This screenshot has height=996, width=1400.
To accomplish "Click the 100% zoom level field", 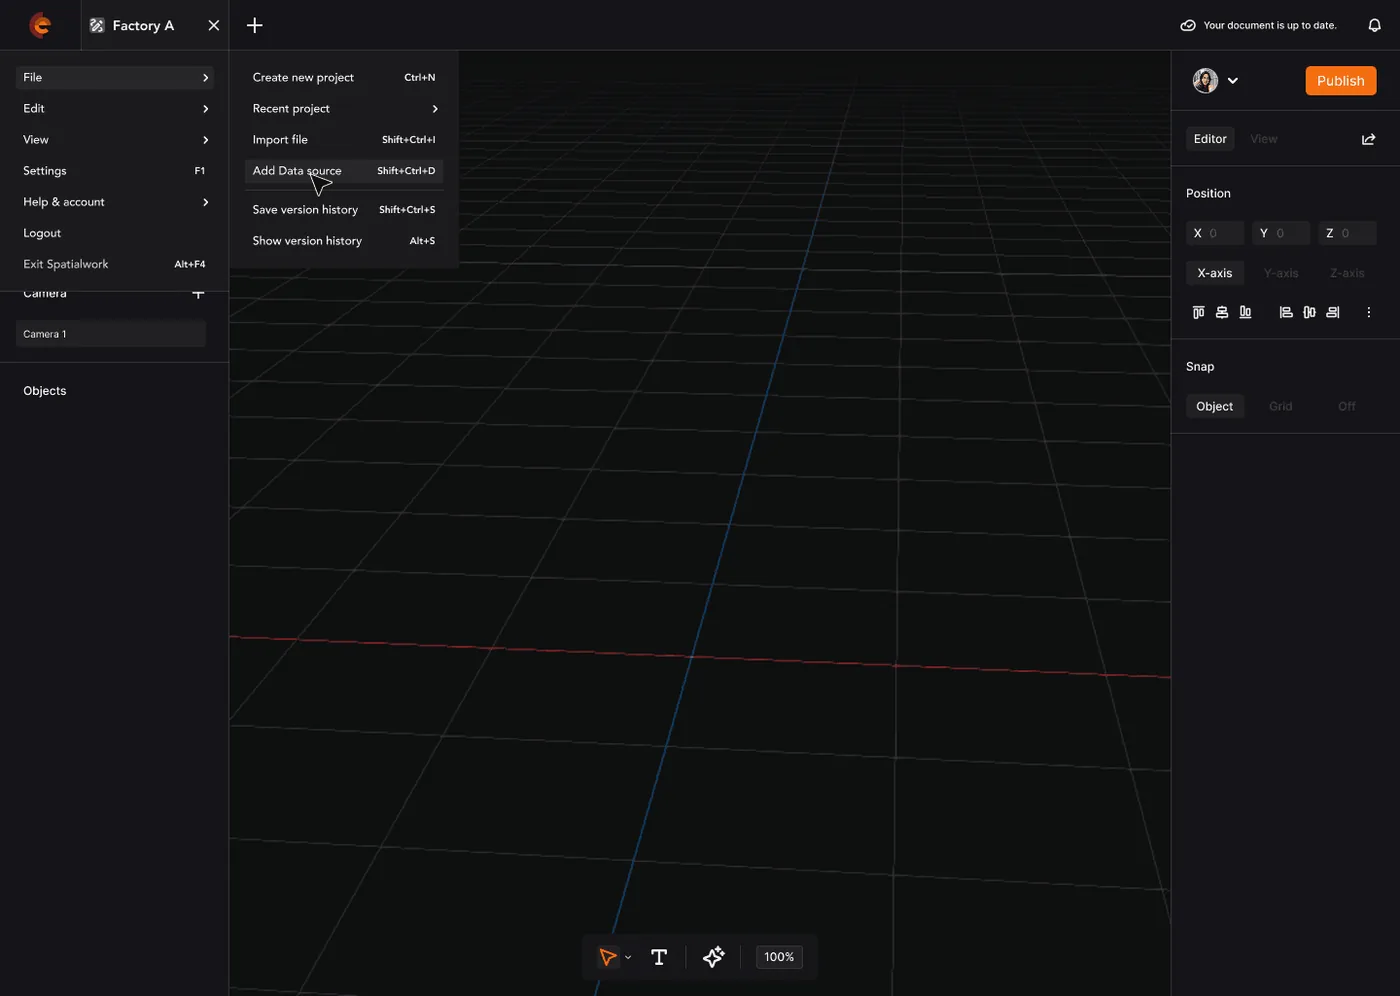I will (779, 957).
